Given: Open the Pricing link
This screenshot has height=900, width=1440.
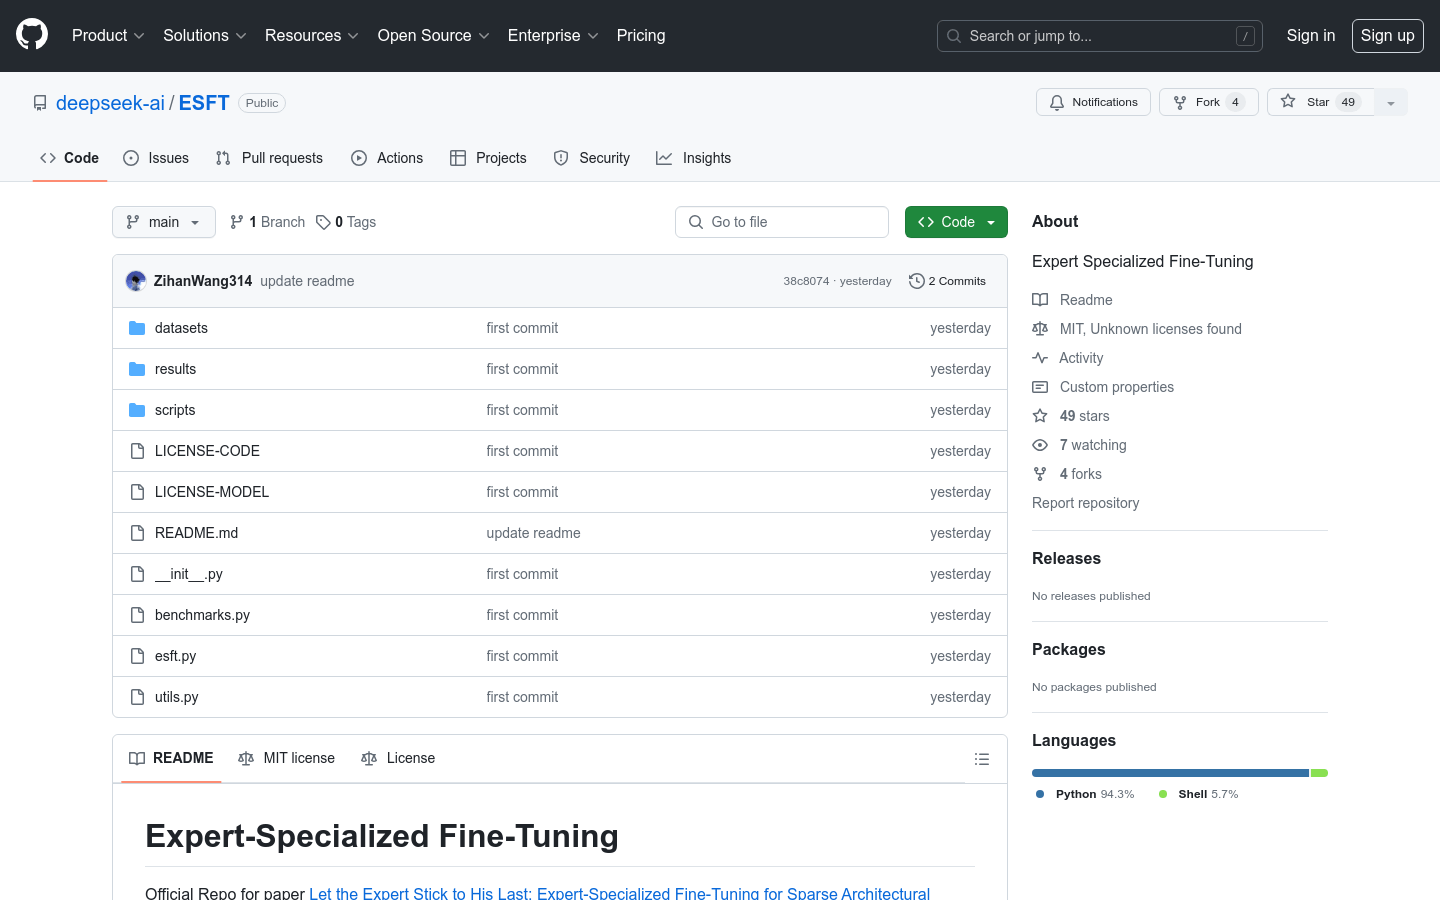Looking at the screenshot, I should pos(641,35).
